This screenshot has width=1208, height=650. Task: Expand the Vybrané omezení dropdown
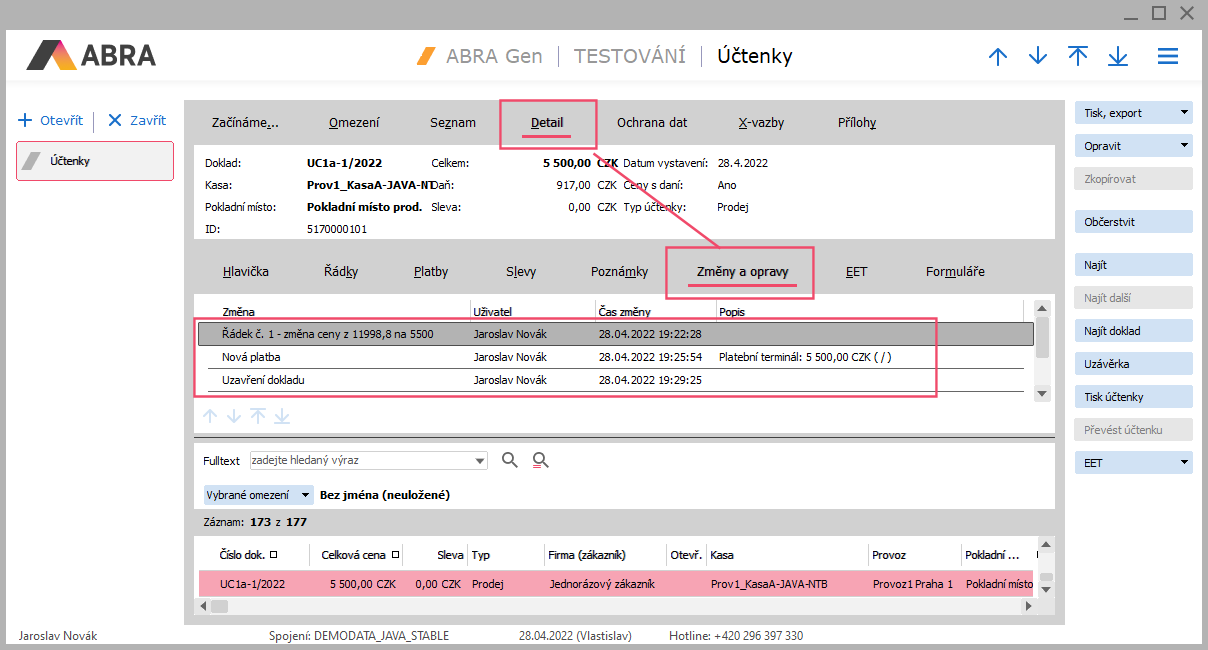pyautogui.click(x=304, y=495)
